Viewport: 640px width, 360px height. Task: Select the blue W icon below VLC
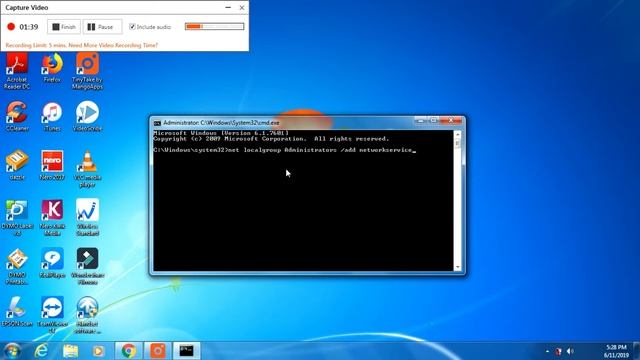[87, 217]
